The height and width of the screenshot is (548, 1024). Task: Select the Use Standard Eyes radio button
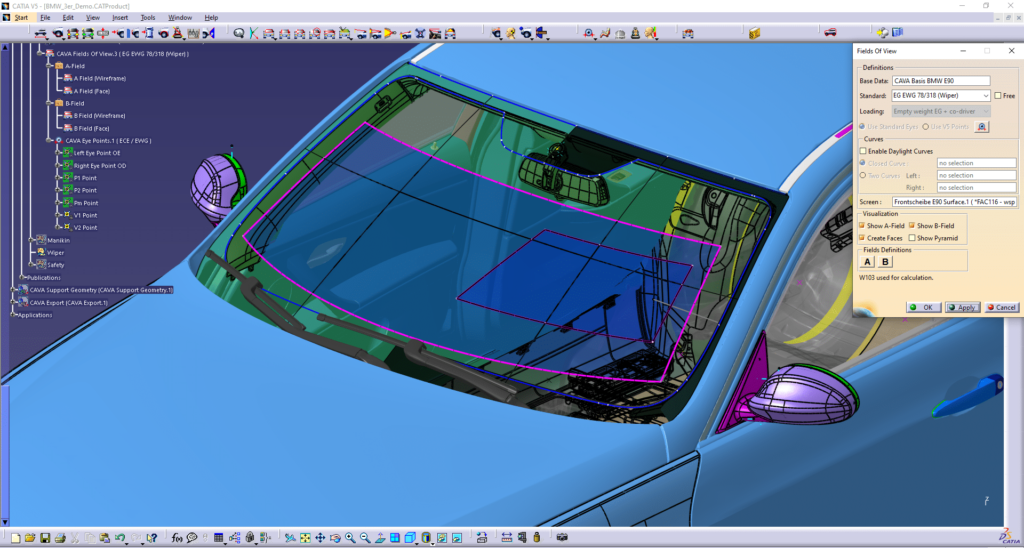(862, 126)
